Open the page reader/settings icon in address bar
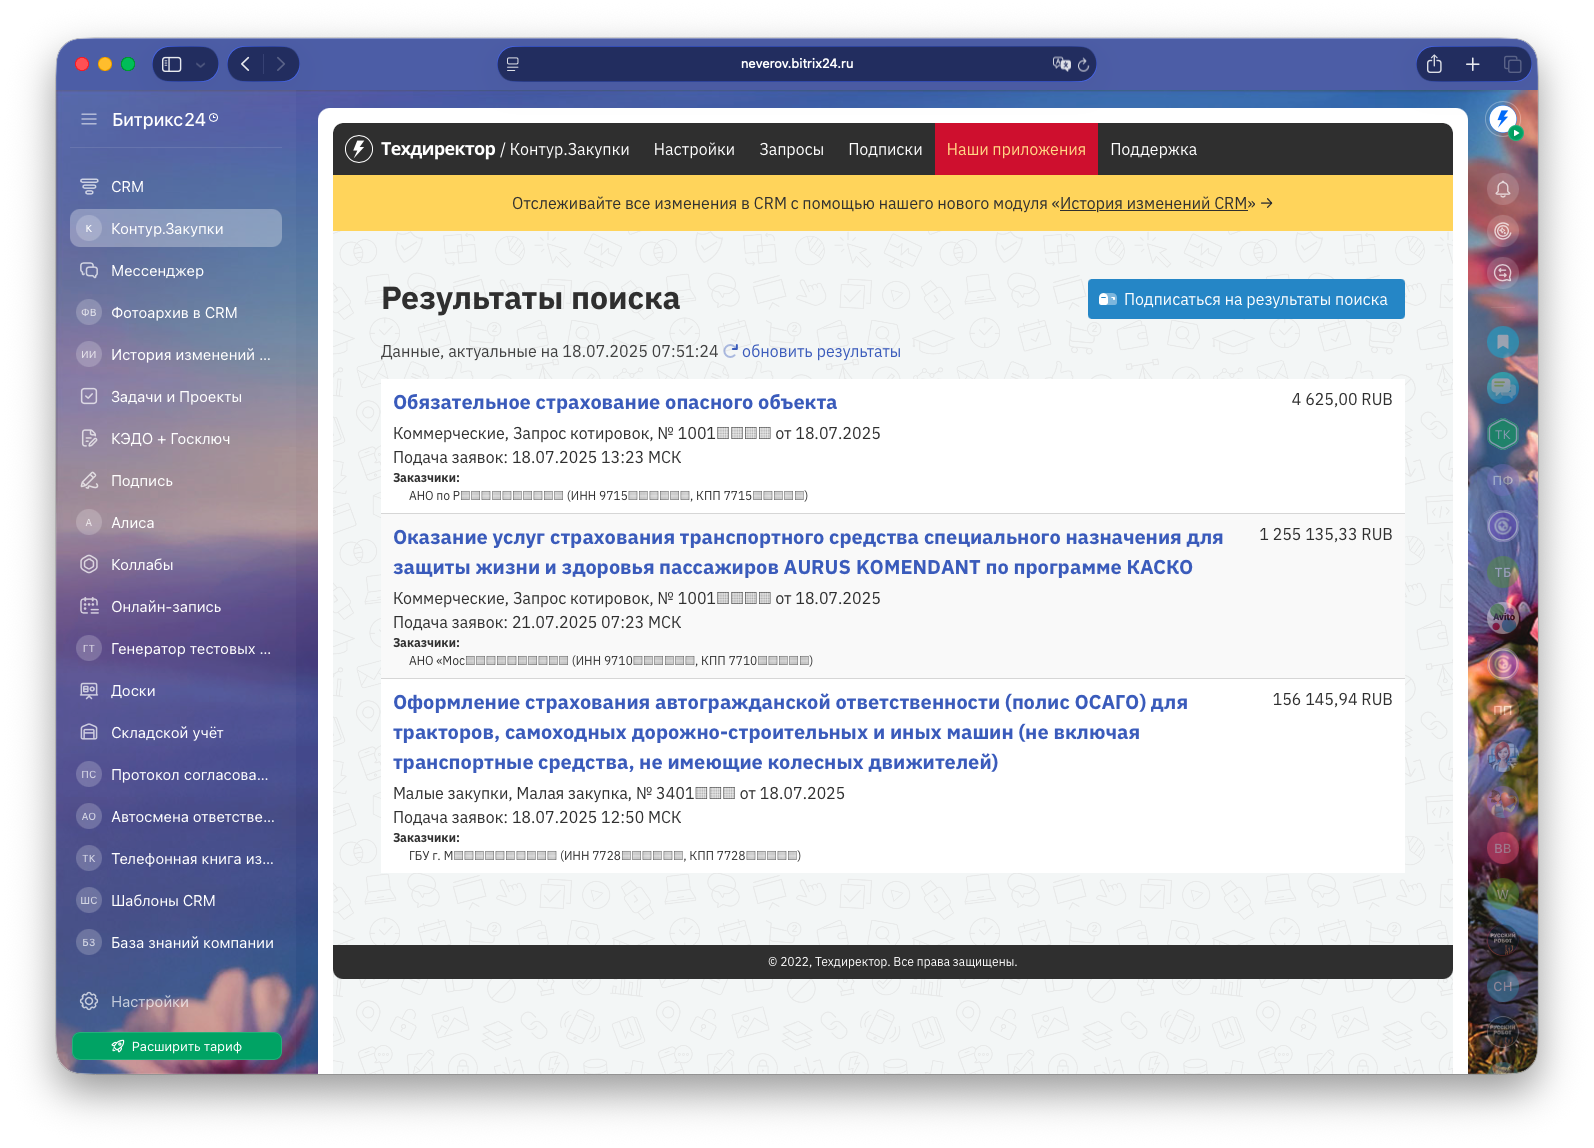 coord(513,64)
